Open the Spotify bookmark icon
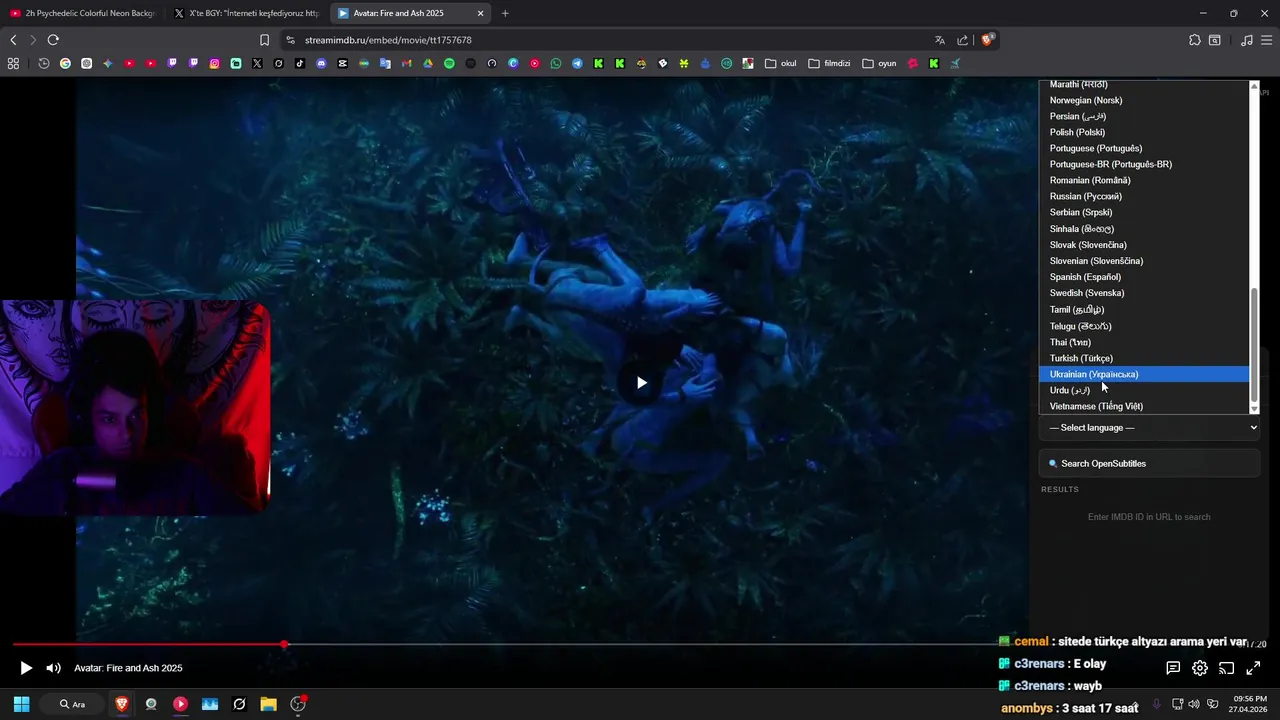This screenshot has height=720, width=1280. 449,63
